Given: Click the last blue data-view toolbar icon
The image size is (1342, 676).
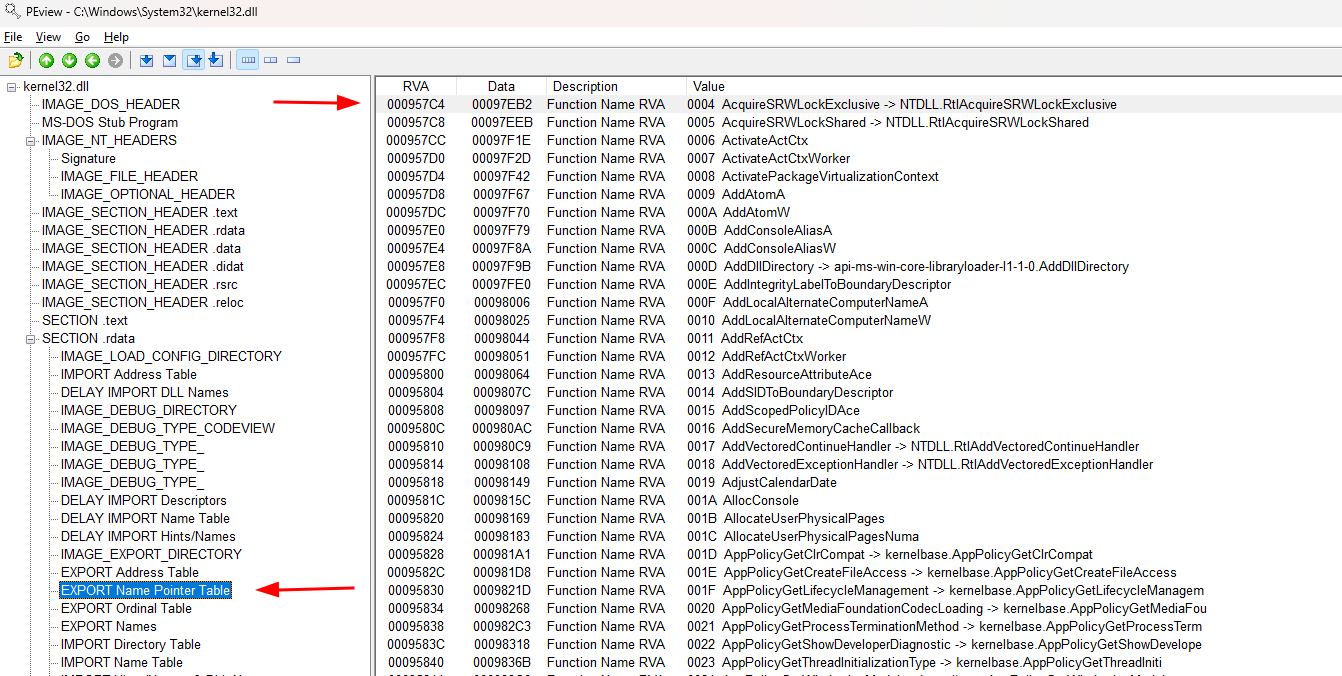Looking at the screenshot, I should pyautogui.click(x=216, y=60).
